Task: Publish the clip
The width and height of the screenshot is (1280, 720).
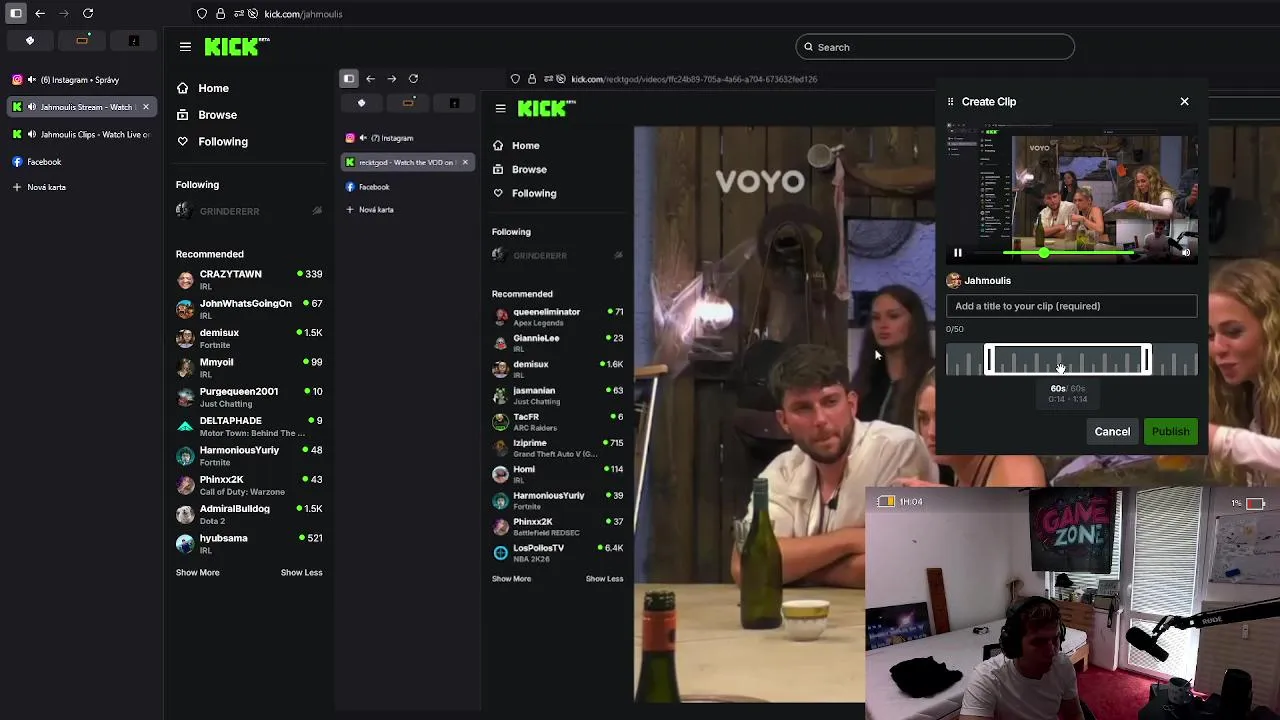Action: [1170, 432]
